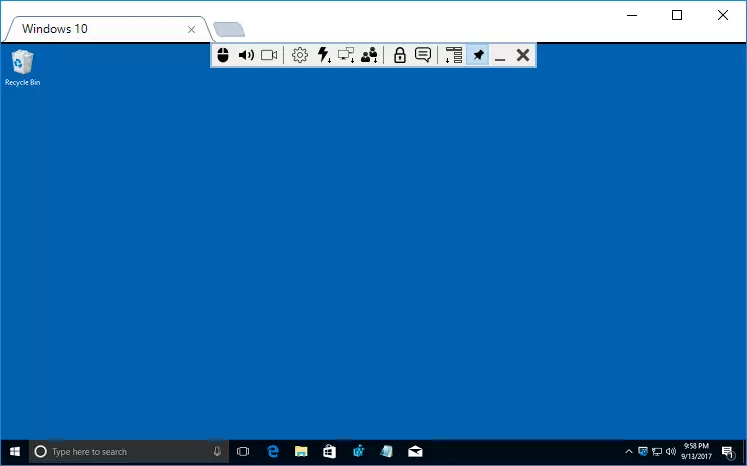Click the padlock lock icon

[400, 56]
